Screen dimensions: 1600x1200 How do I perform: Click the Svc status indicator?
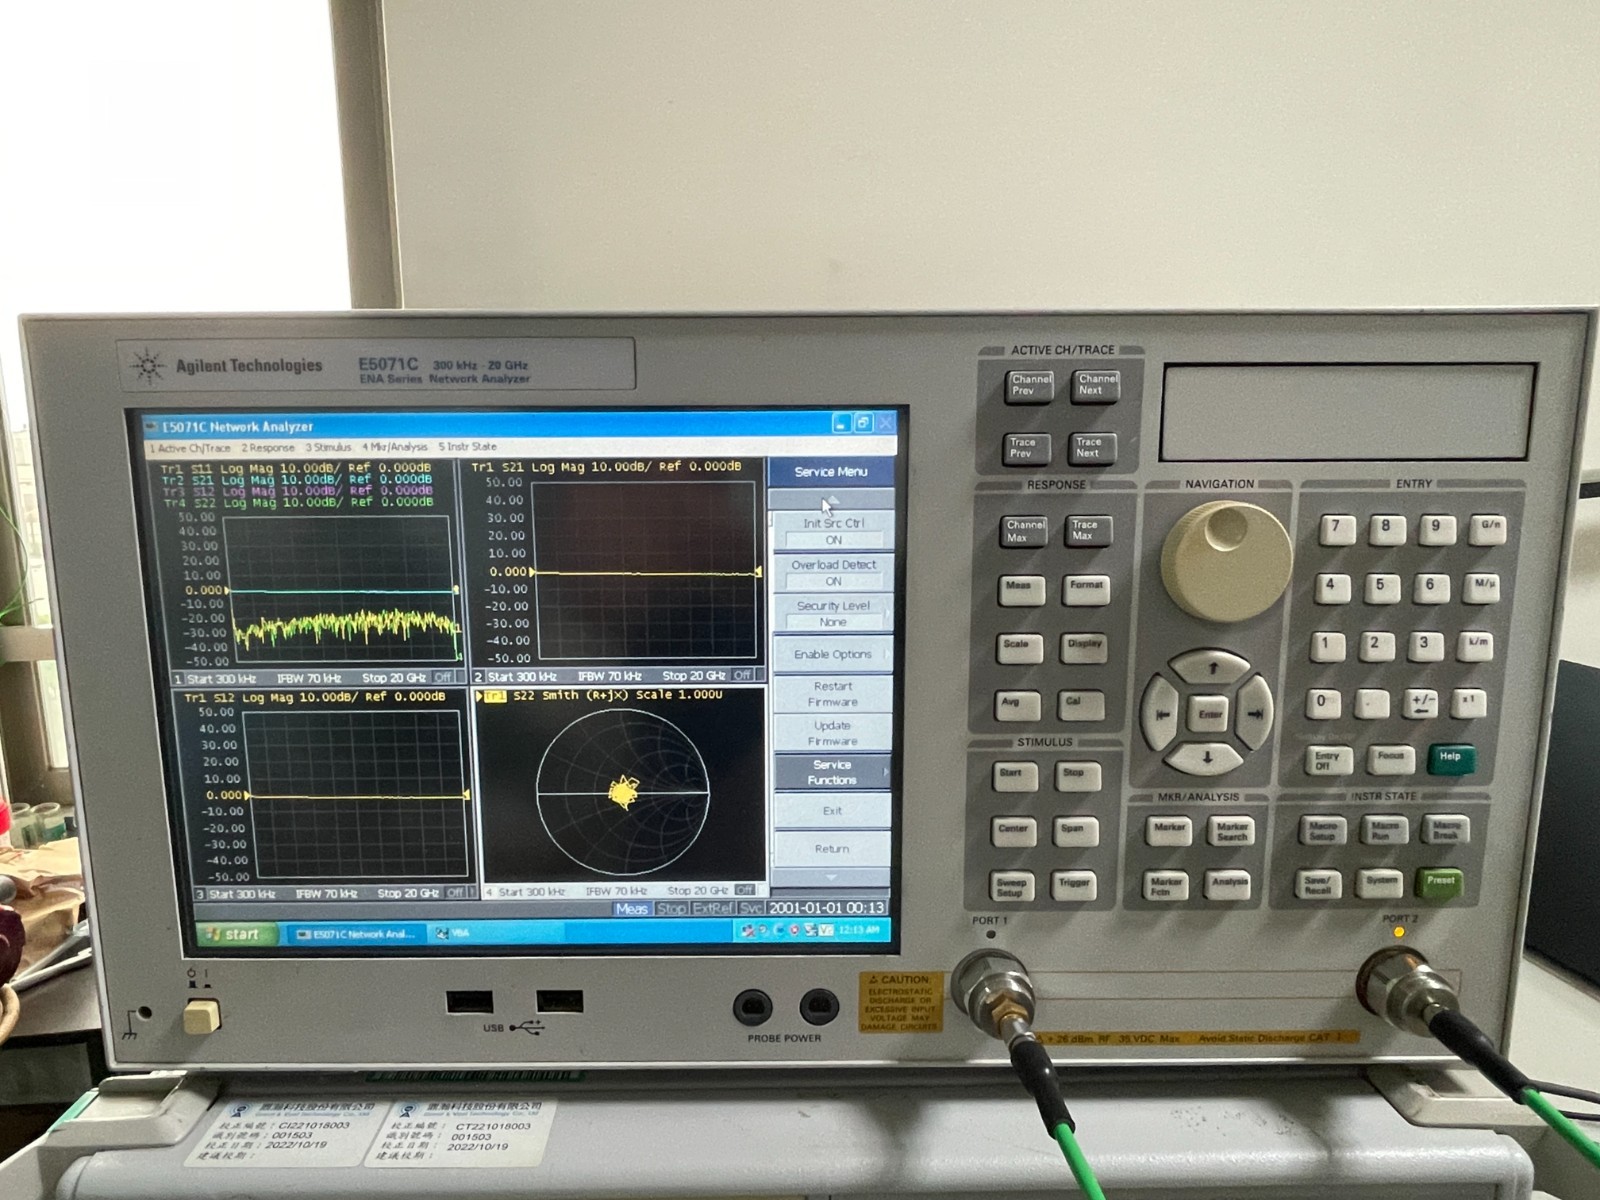[x=751, y=909]
